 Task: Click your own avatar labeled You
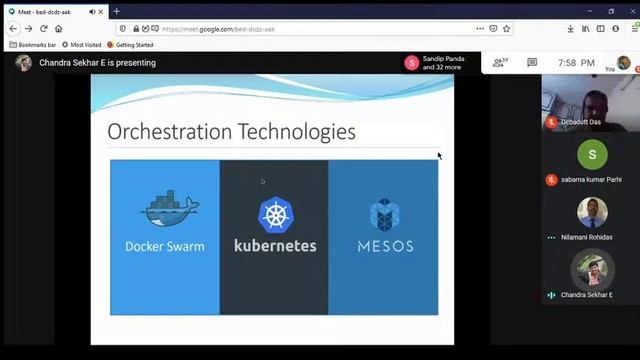[623, 62]
